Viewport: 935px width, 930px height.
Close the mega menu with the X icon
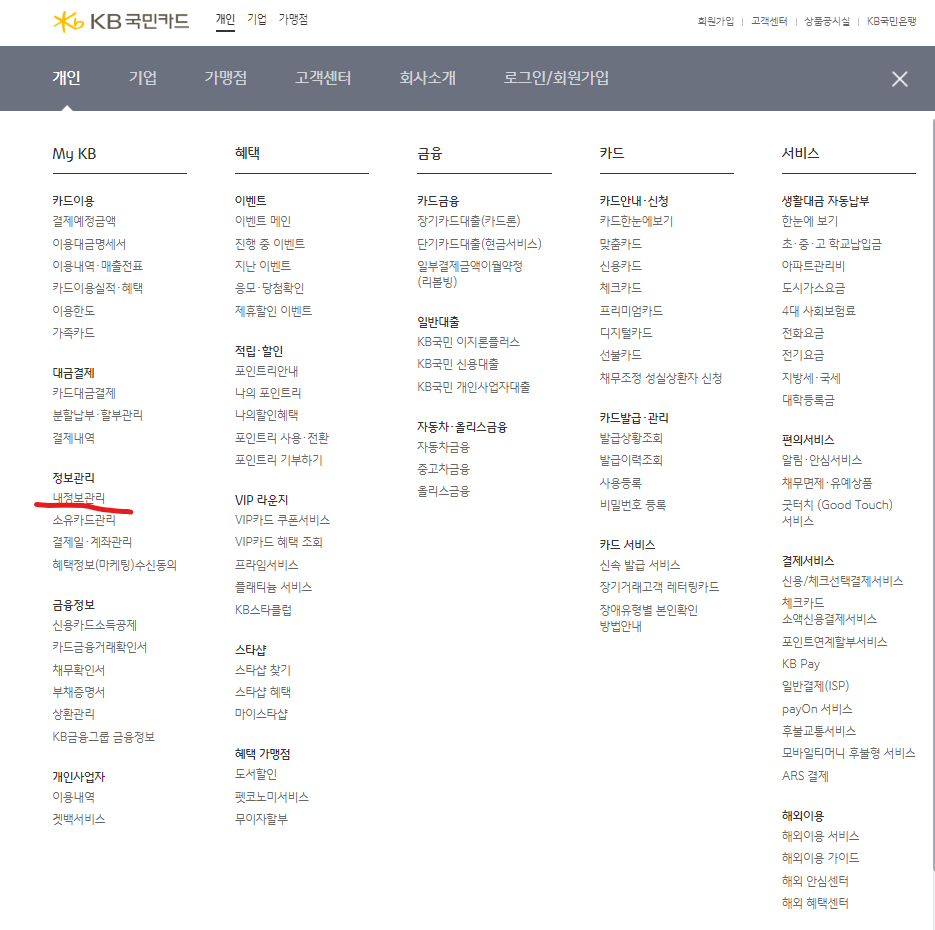(899, 79)
